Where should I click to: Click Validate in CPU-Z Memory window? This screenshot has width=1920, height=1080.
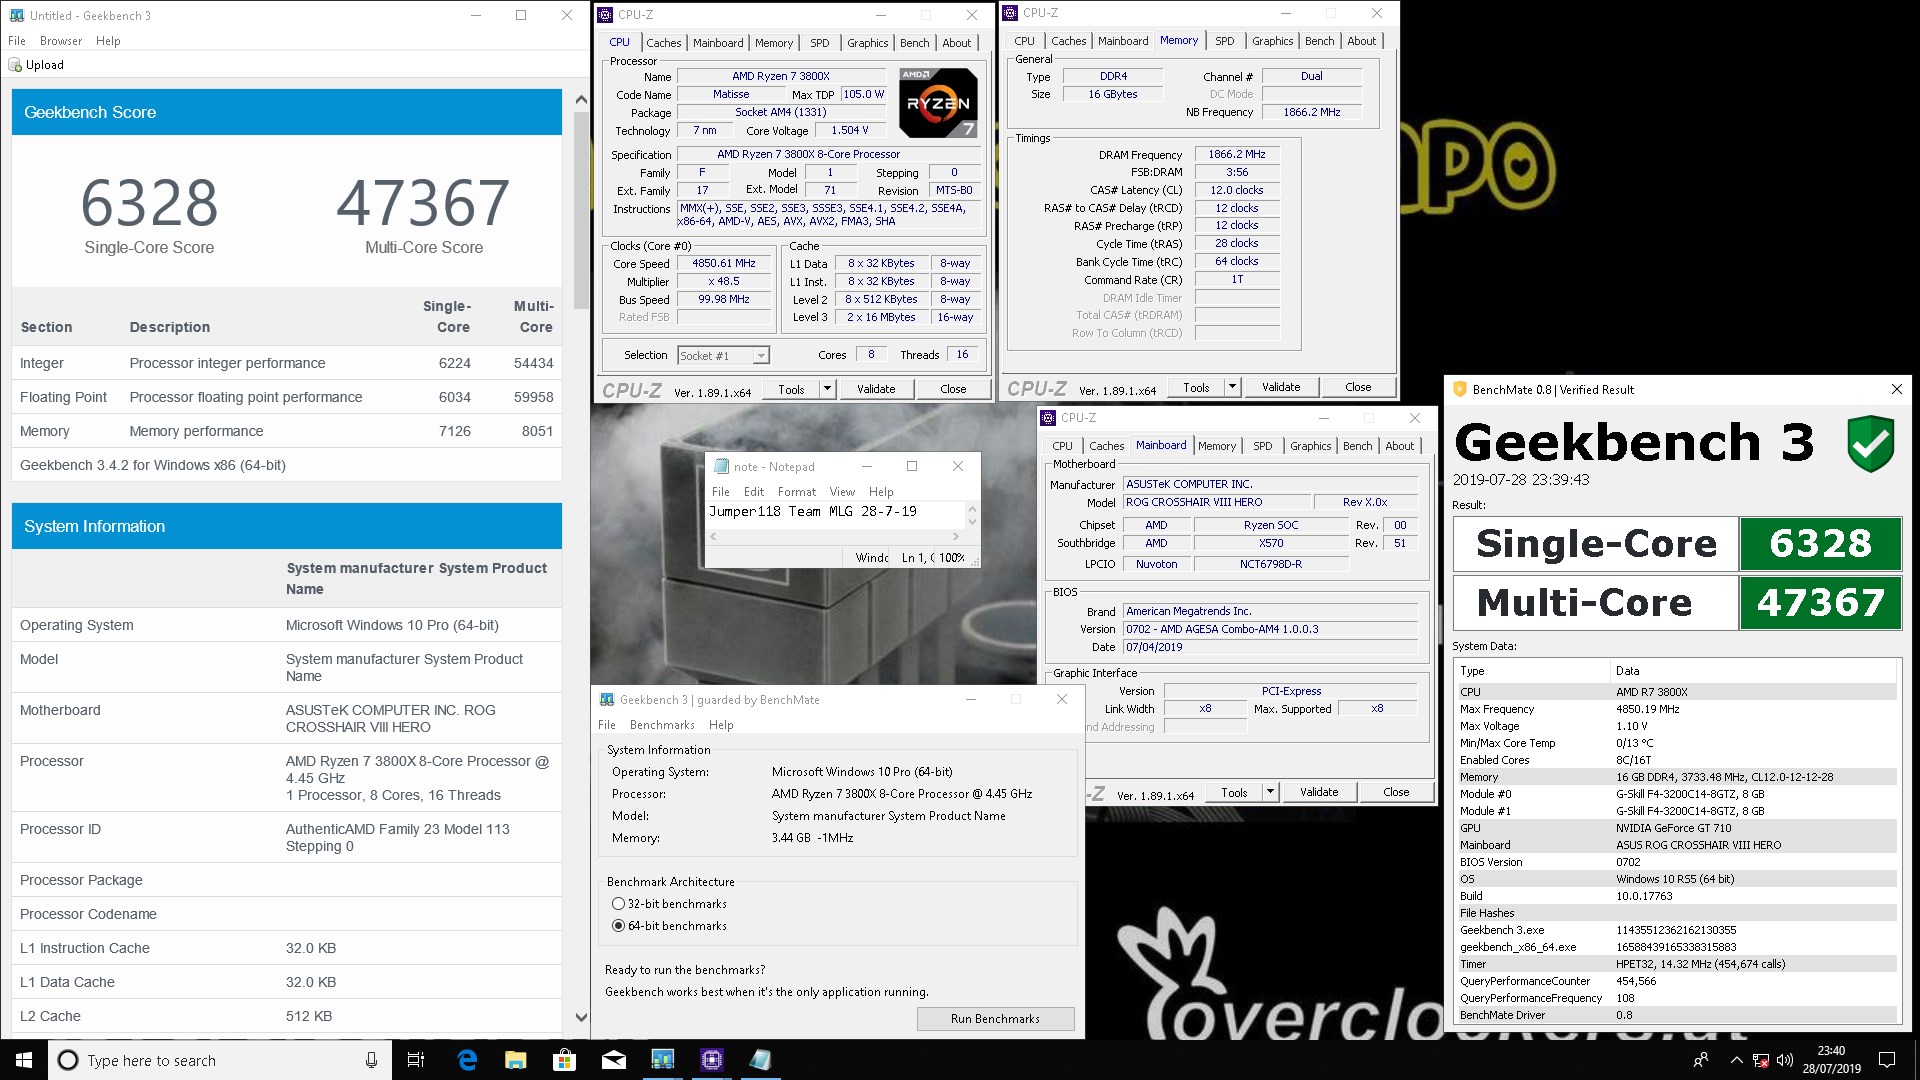(1281, 387)
